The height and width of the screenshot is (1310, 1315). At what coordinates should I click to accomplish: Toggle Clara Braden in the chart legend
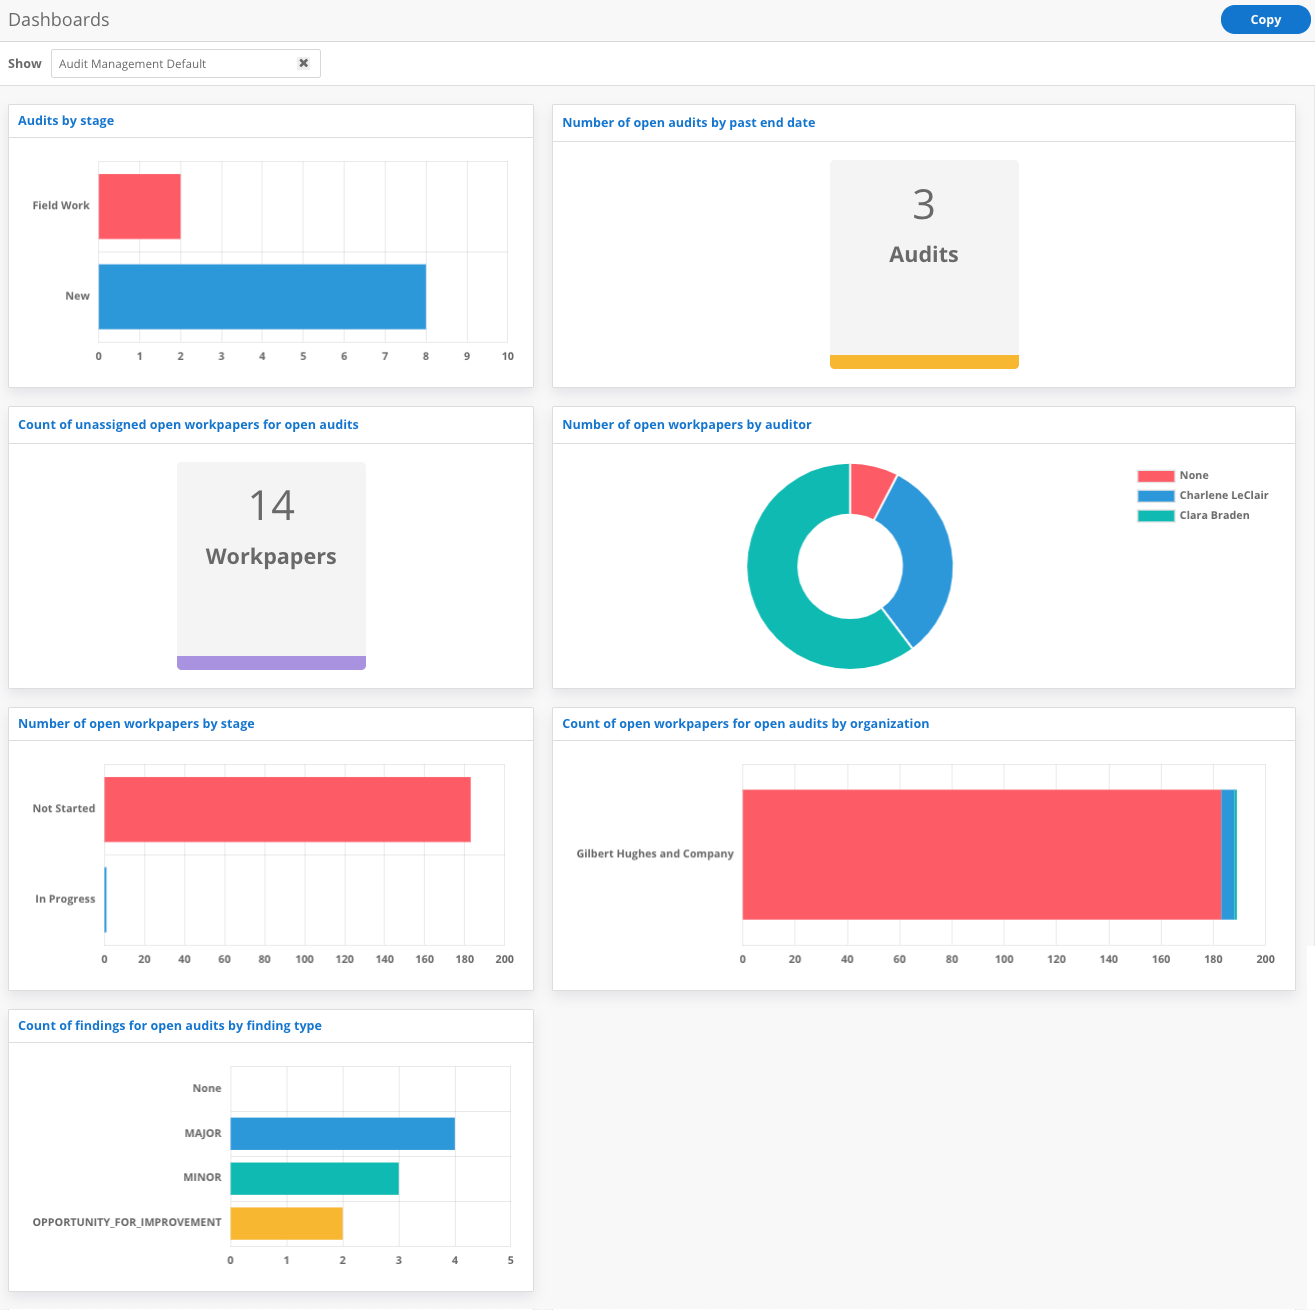(x=1213, y=515)
